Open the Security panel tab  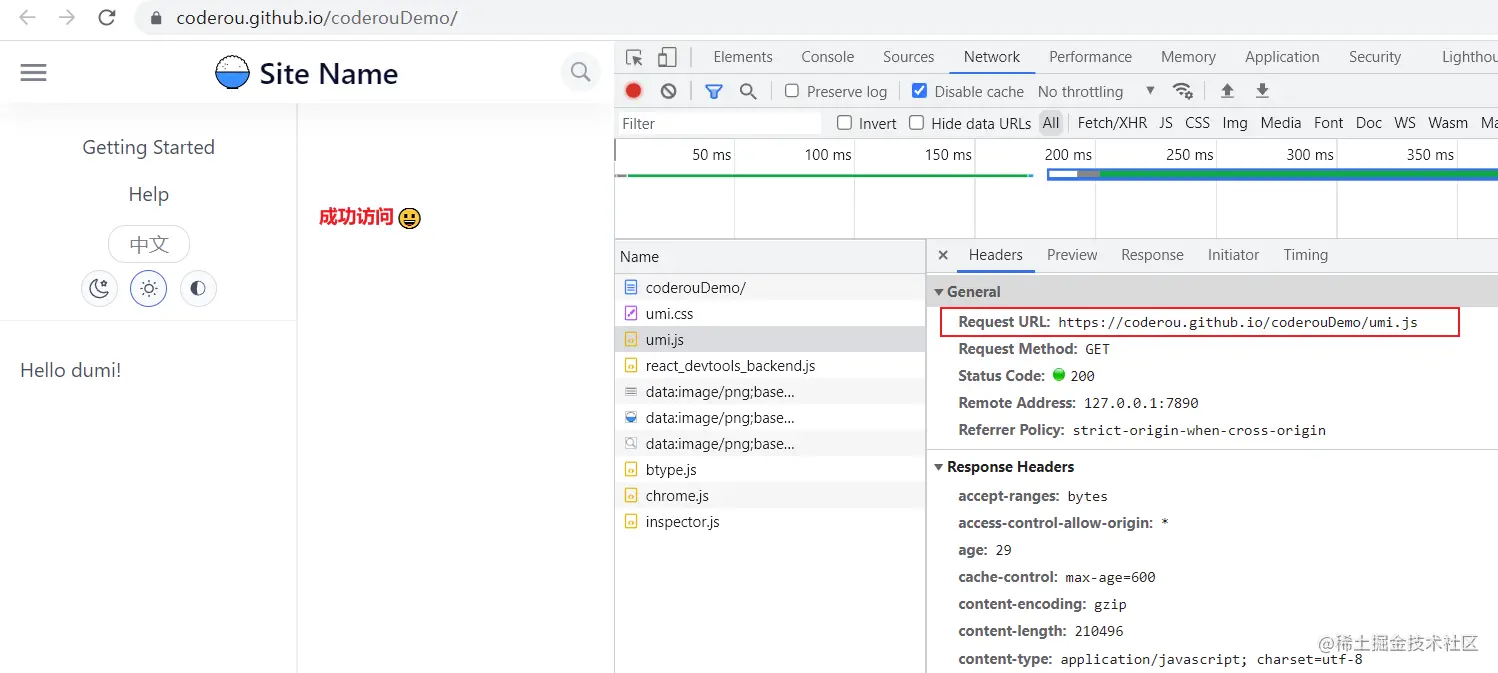point(1375,57)
